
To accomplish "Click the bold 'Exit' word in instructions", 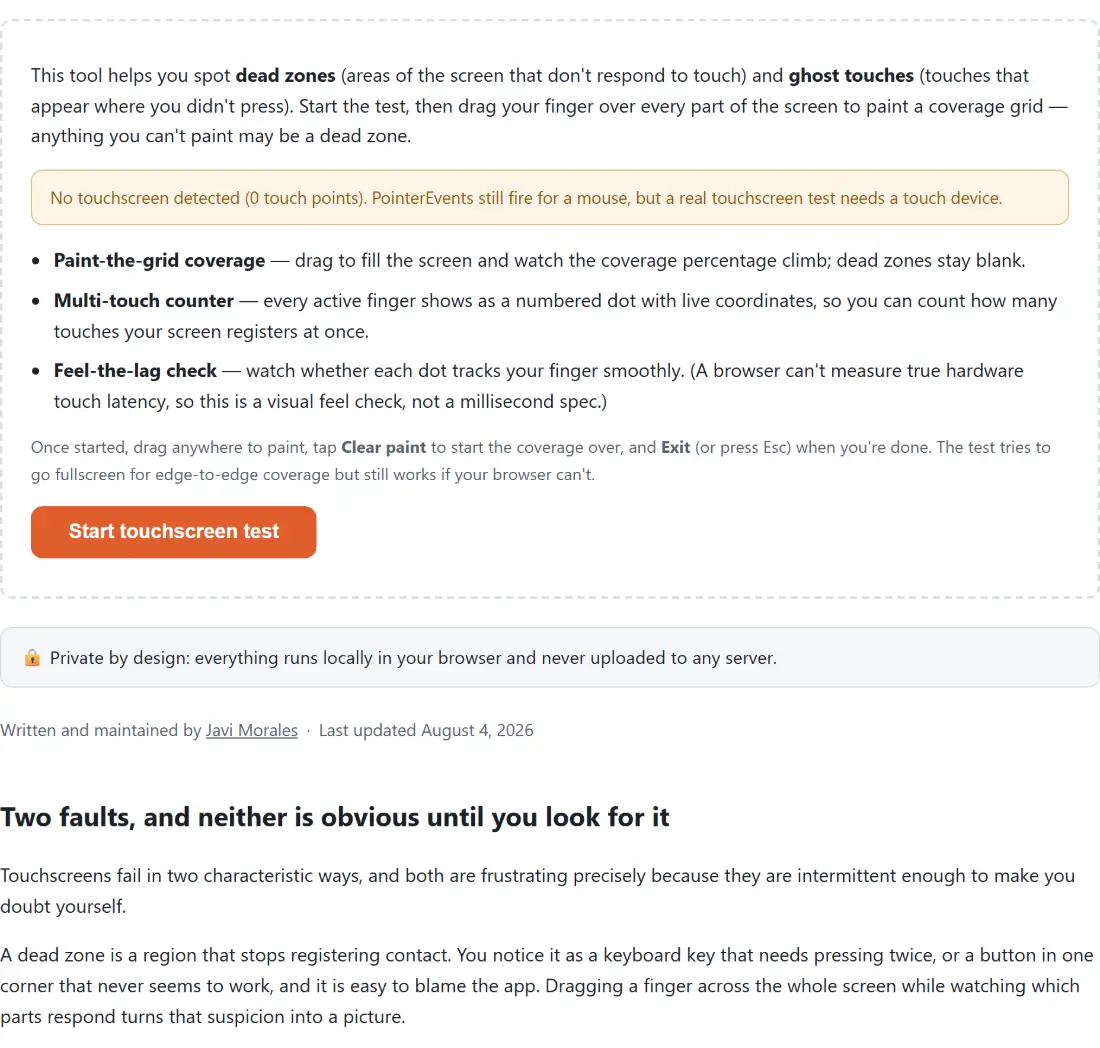I will tap(676, 448).
